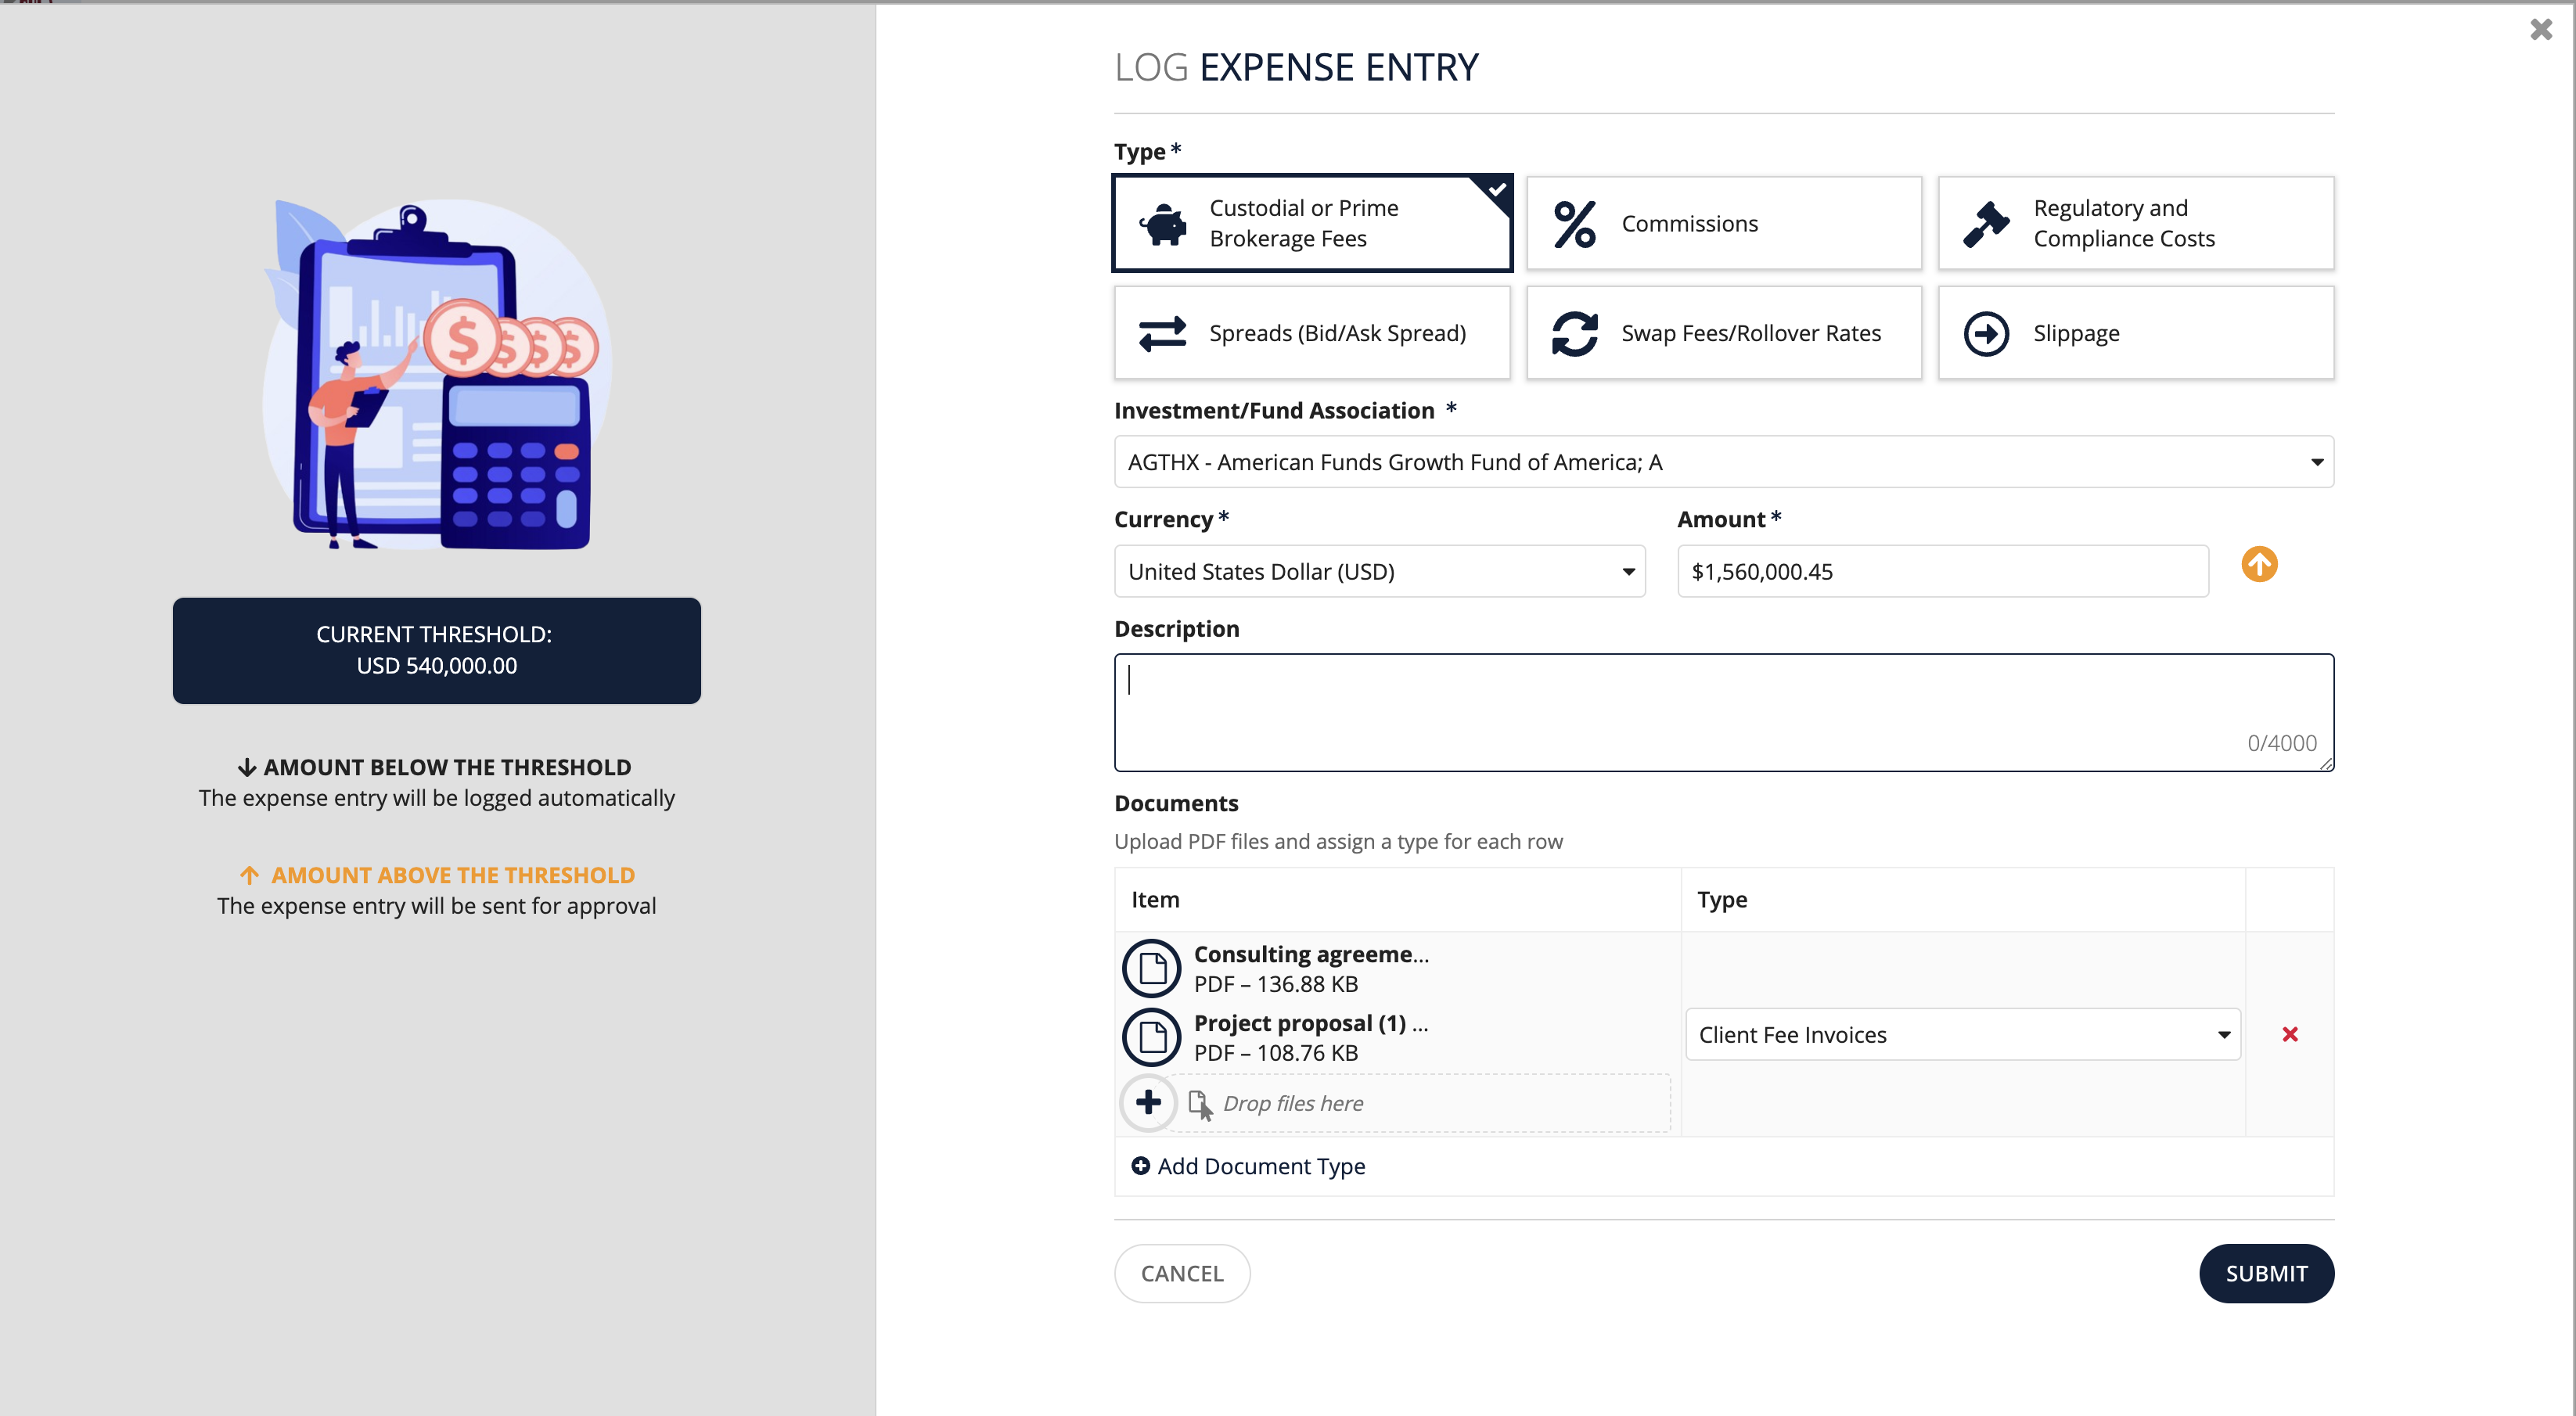
Task: Open the Investment/Fund Association dropdown
Action: click(1724, 462)
